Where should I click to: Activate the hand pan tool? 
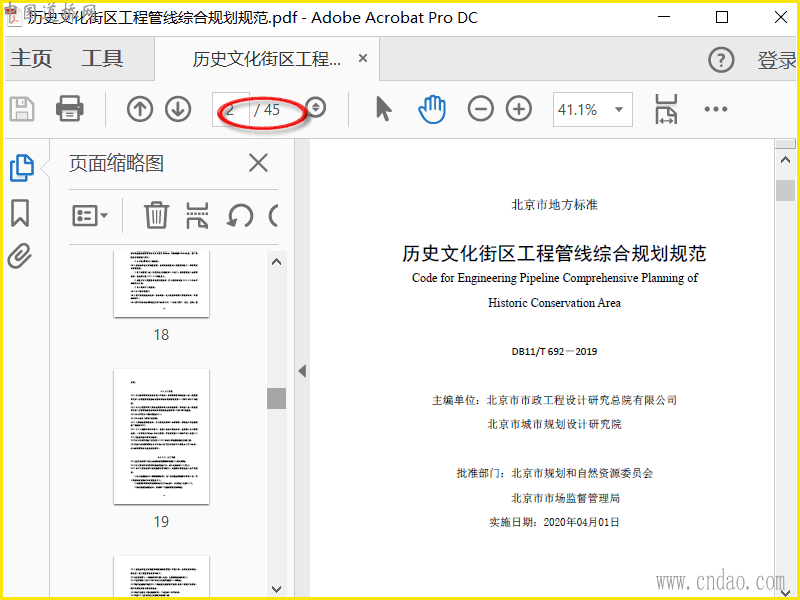tap(432, 109)
